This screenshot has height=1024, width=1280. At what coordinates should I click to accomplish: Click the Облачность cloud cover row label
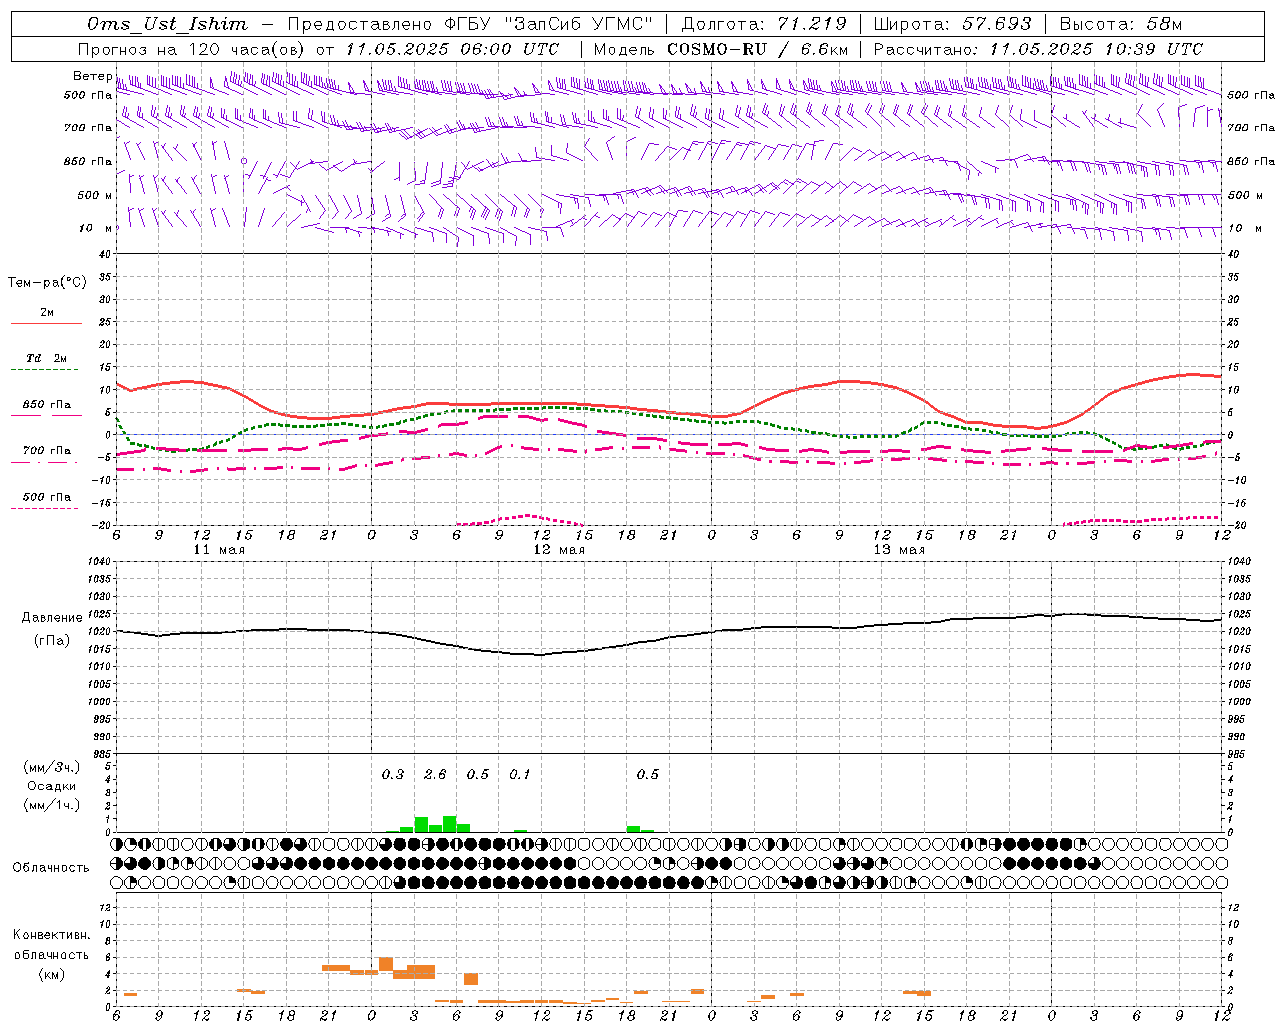pyautogui.click(x=51, y=868)
